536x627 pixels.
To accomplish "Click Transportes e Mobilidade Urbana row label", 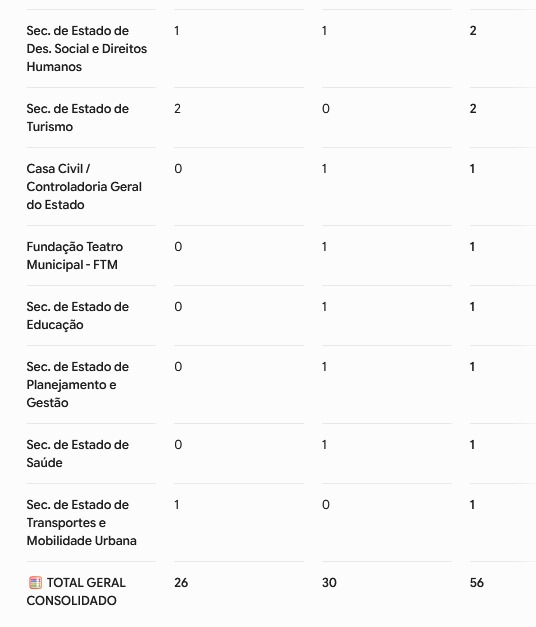I will coord(82,523).
